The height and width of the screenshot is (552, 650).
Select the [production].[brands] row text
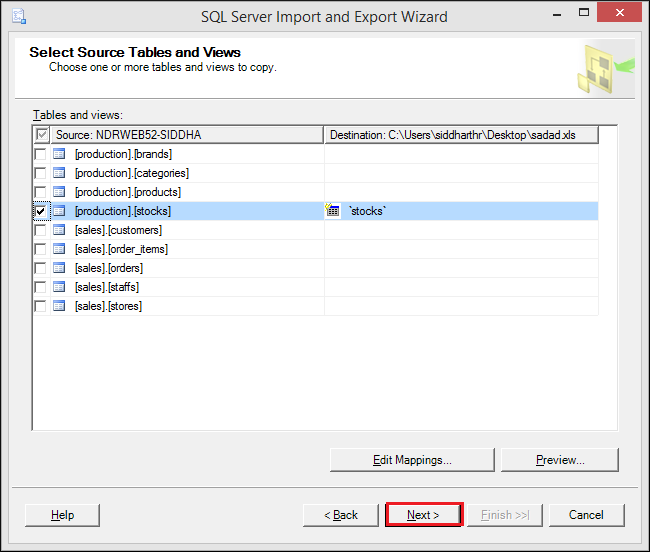(x=123, y=154)
